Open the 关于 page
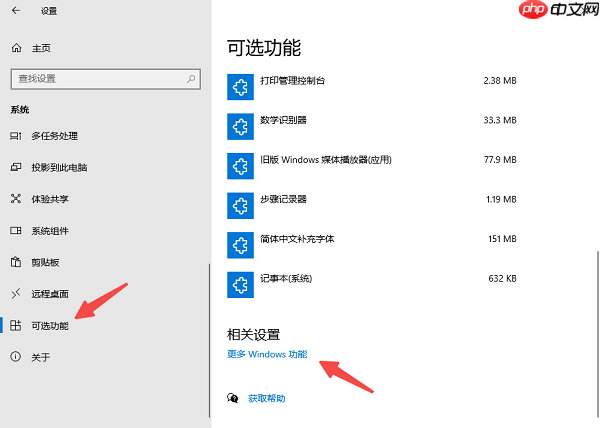The width and height of the screenshot is (600, 428). [41, 357]
